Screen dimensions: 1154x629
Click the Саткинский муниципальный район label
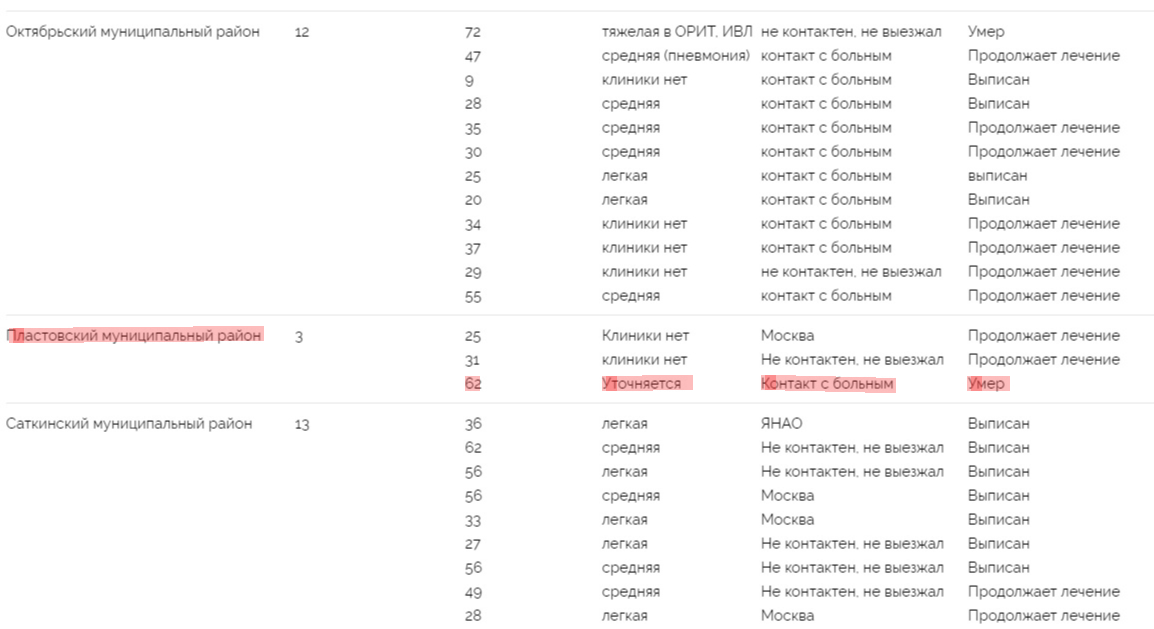[x=129, y=424]
